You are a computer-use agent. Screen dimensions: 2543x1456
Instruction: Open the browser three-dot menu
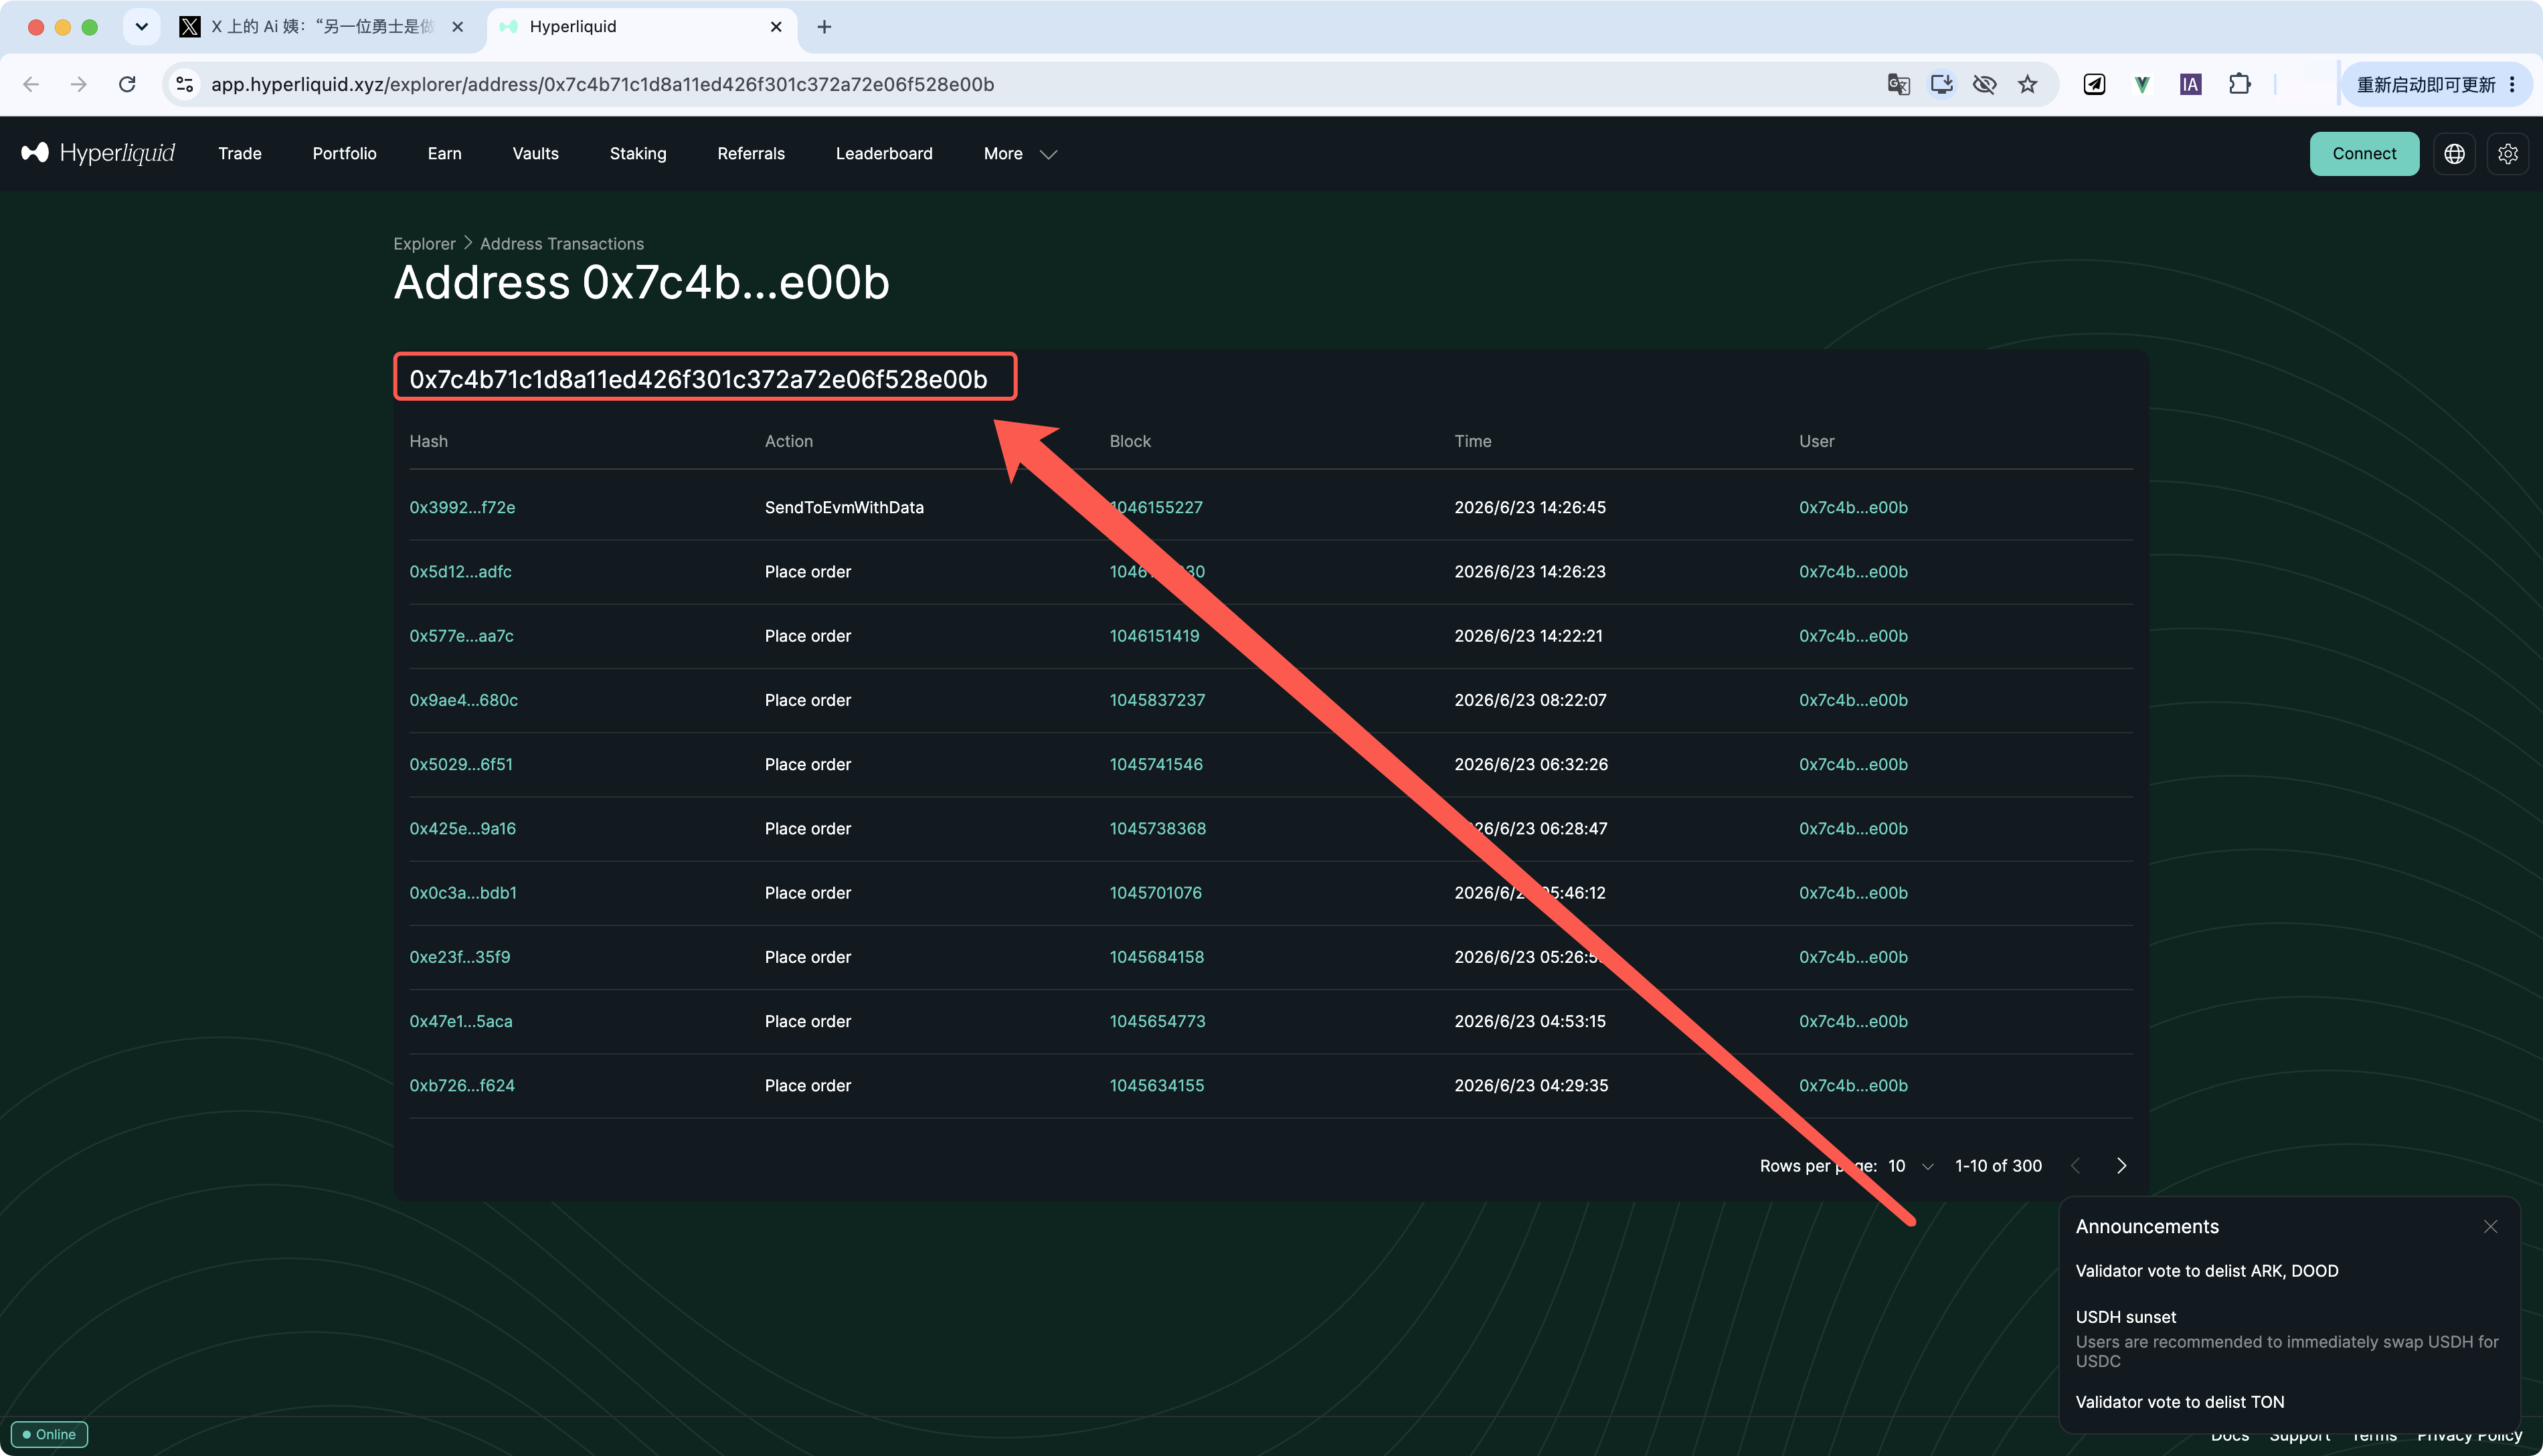point(2511,85)
